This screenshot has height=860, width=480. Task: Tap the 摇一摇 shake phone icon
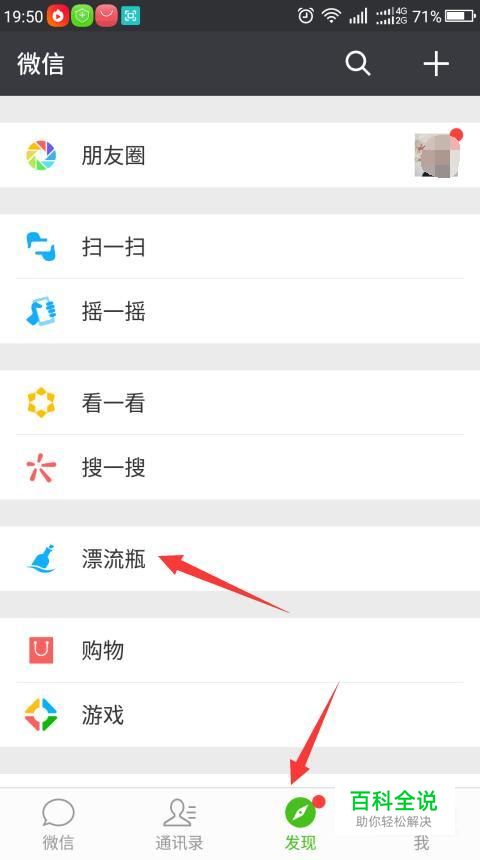41,312
